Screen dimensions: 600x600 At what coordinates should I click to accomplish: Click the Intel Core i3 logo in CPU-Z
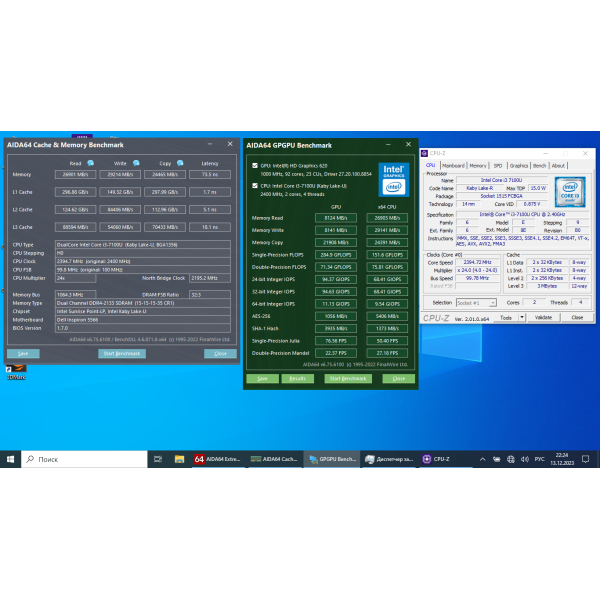pos(570,192)
